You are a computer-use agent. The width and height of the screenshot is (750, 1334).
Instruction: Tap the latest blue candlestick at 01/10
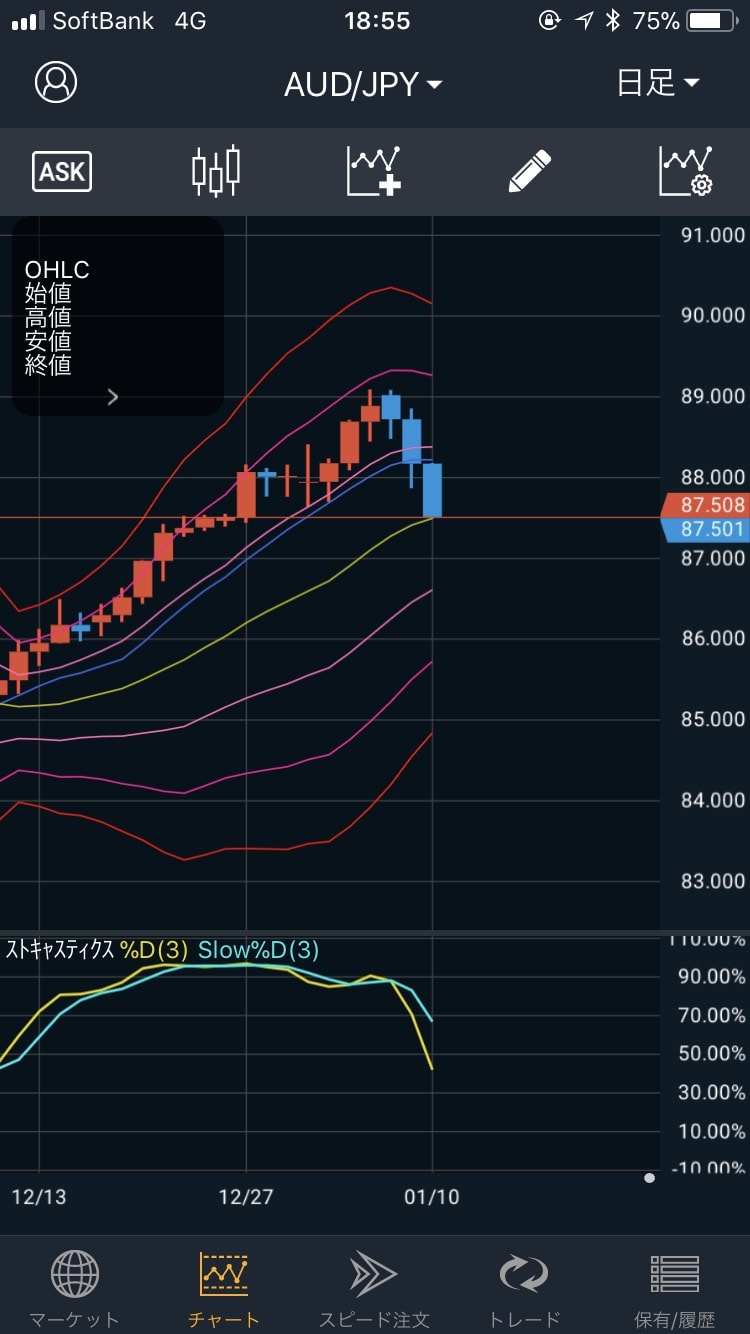[x=432, y=490]
